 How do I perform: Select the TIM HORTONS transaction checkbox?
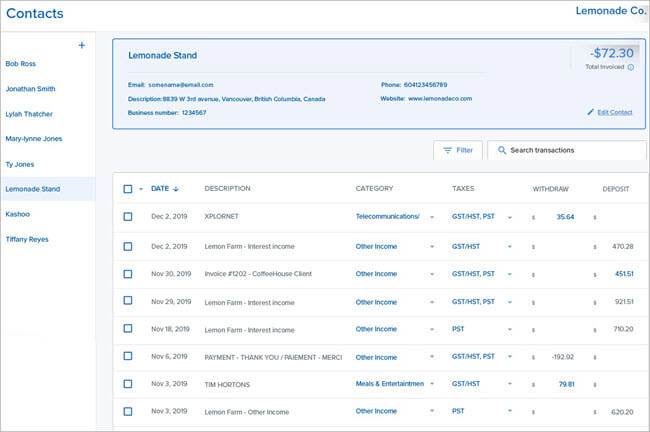tap(127, 383)
